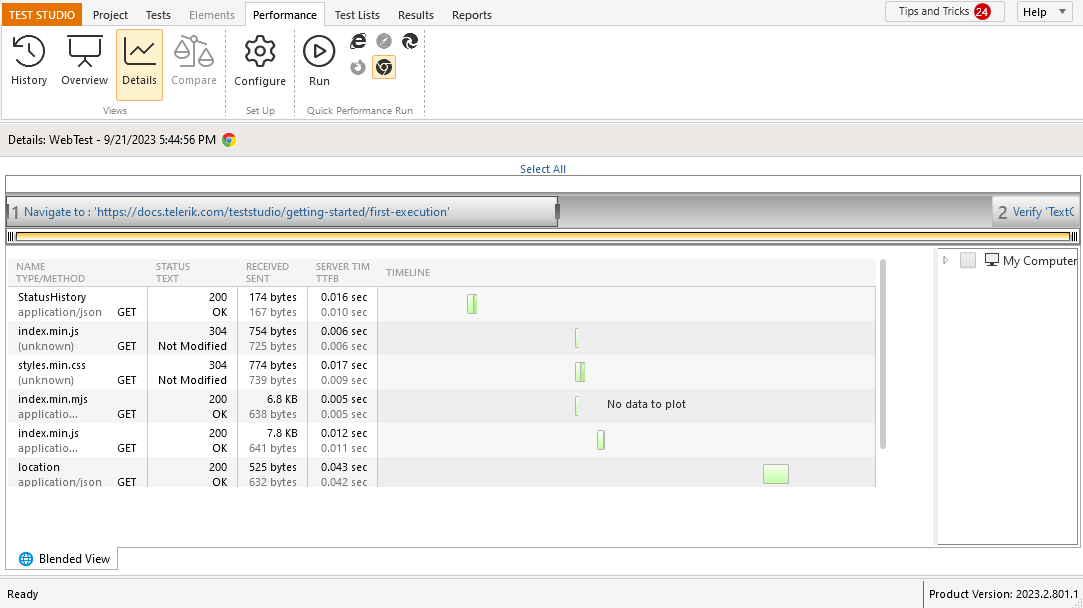Open the Test Lists tab
The image size is (1083, 608).
click(357, 15)
